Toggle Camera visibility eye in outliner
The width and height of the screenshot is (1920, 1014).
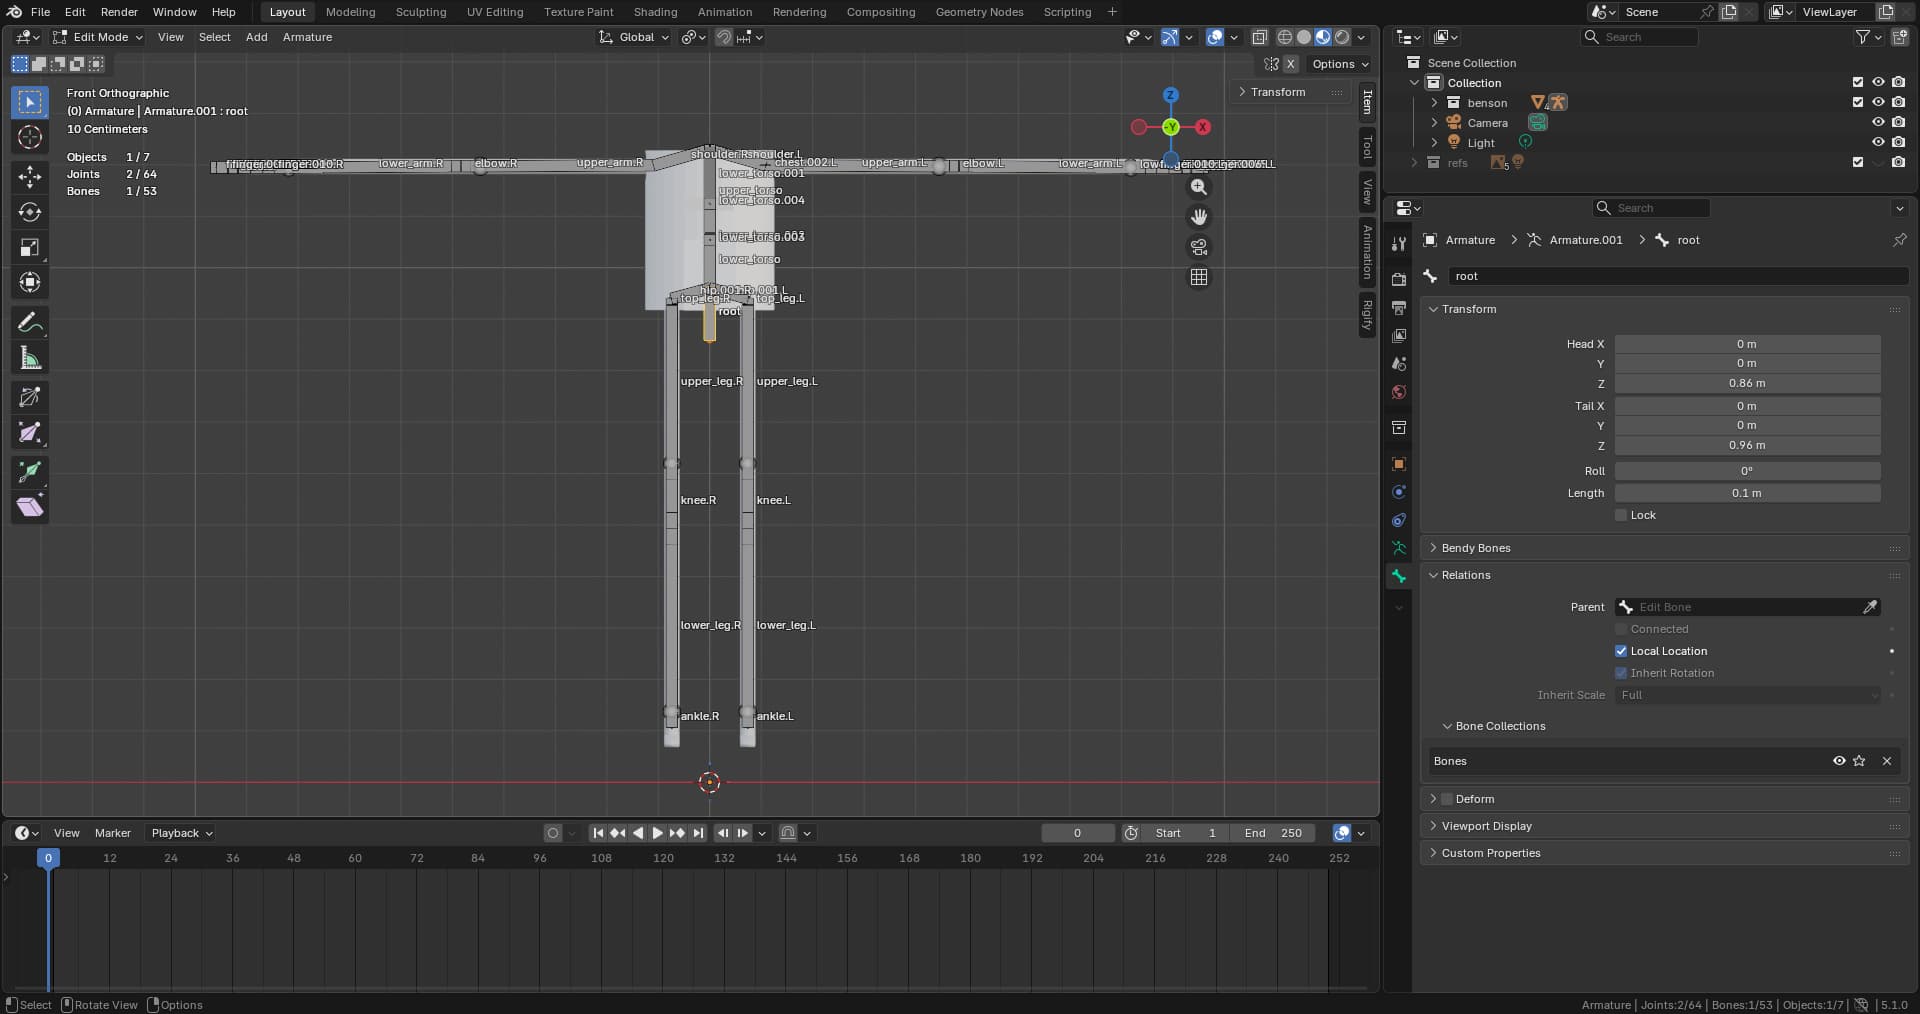pyautogui.click(x=1878, y=122)
